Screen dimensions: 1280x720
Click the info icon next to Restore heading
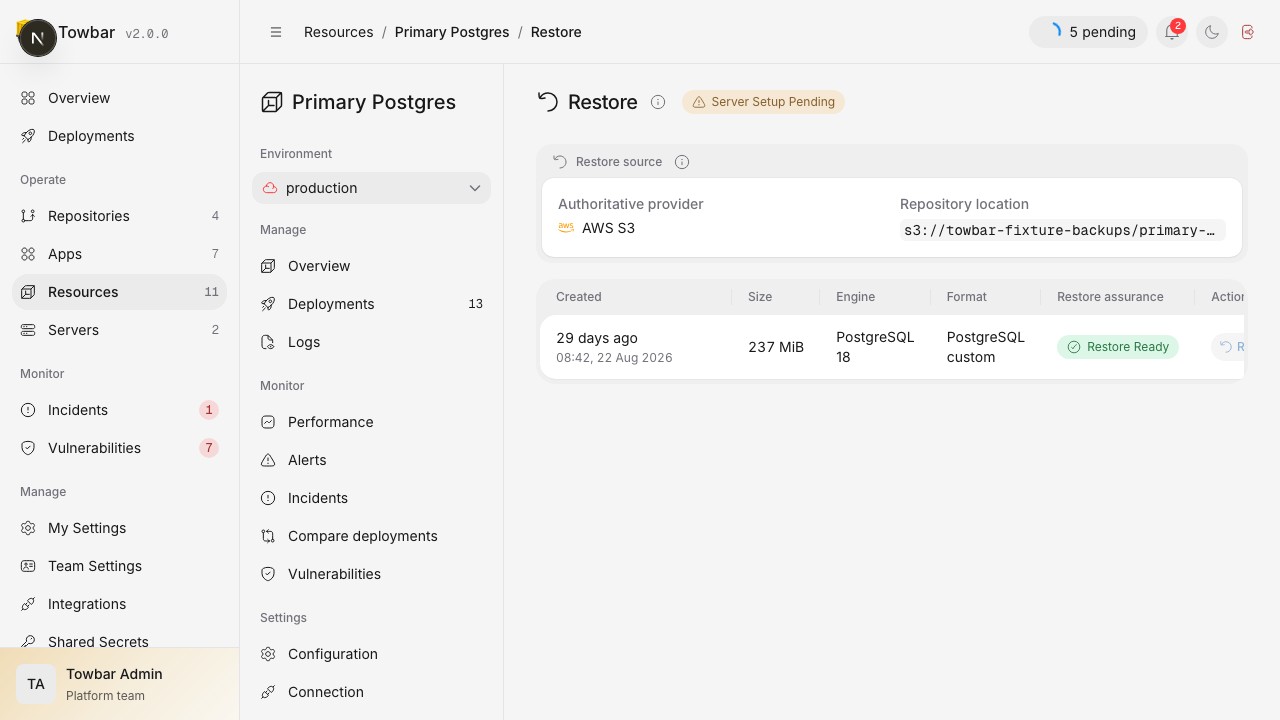pyautogui.click(x=658, y=102)
